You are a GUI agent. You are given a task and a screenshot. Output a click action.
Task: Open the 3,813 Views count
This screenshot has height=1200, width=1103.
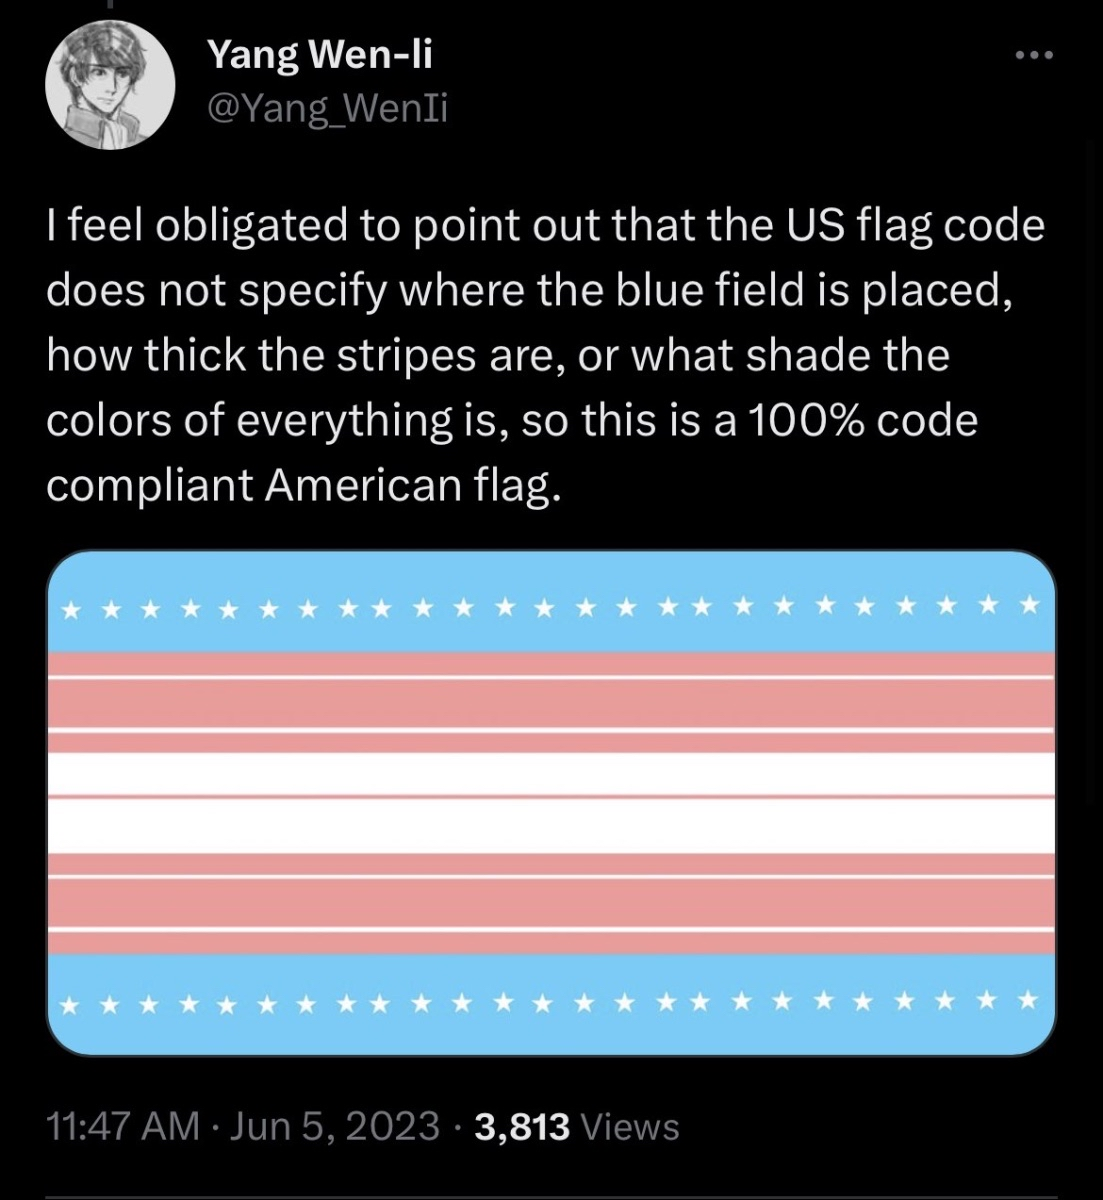click(x=577, y=1126)
